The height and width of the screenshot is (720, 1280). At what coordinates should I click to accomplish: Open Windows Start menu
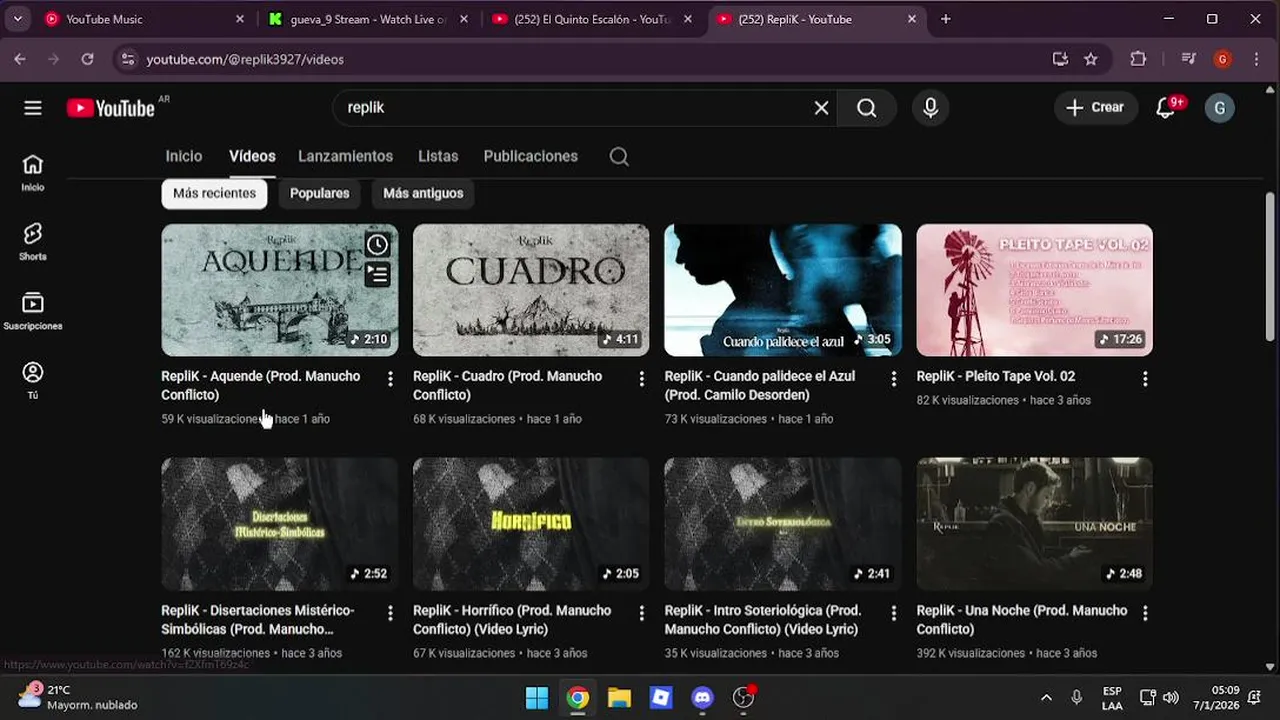pos(537,697)
